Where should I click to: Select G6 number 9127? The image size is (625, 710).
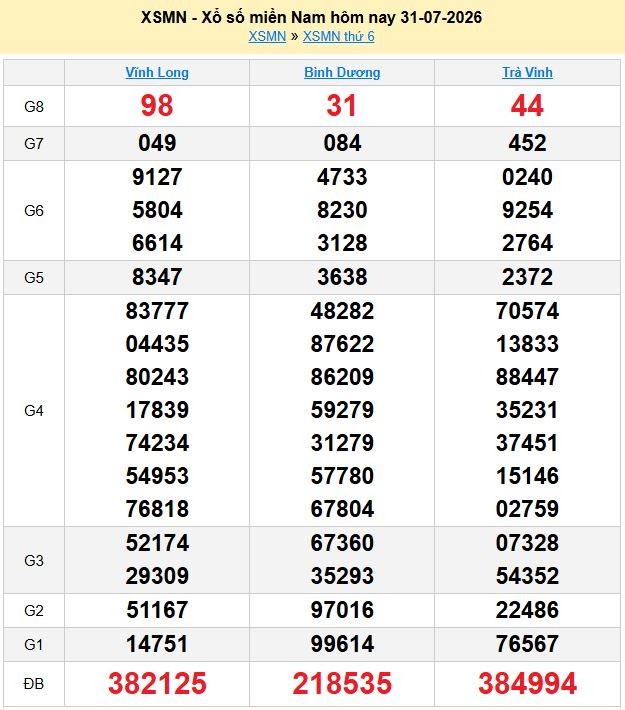157,177
